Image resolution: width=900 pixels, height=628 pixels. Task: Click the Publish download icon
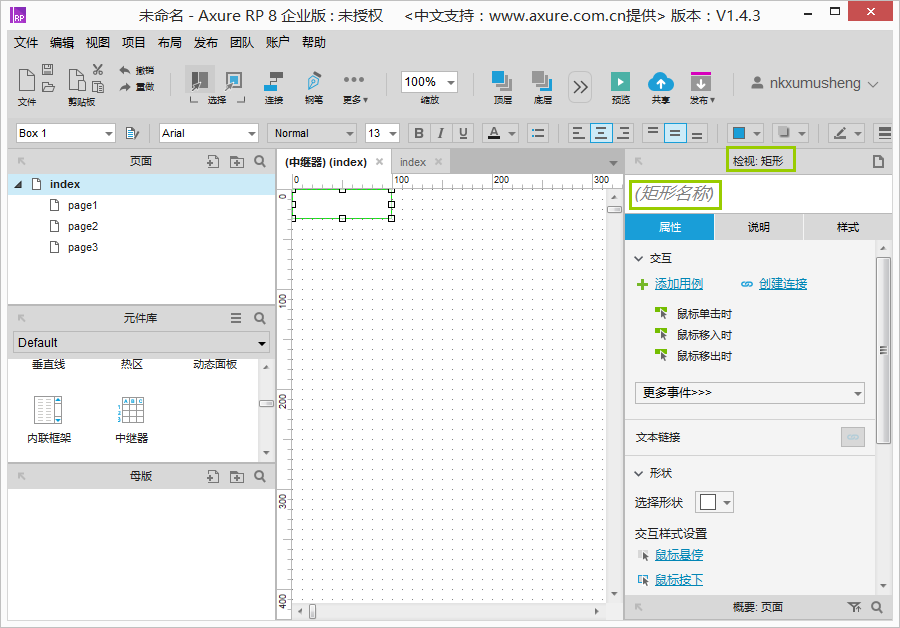click(x=701, y=82)
